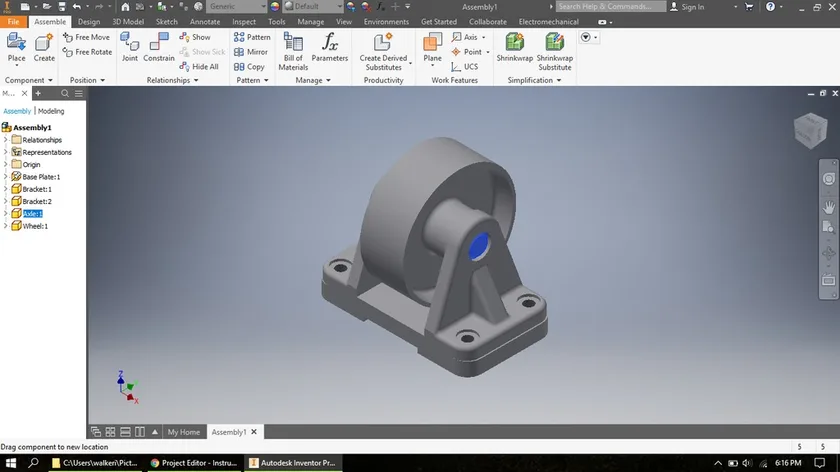This screenshot has width=840, height=472.
Task: Select the Free Rotate tool
Action: (87, 52)
